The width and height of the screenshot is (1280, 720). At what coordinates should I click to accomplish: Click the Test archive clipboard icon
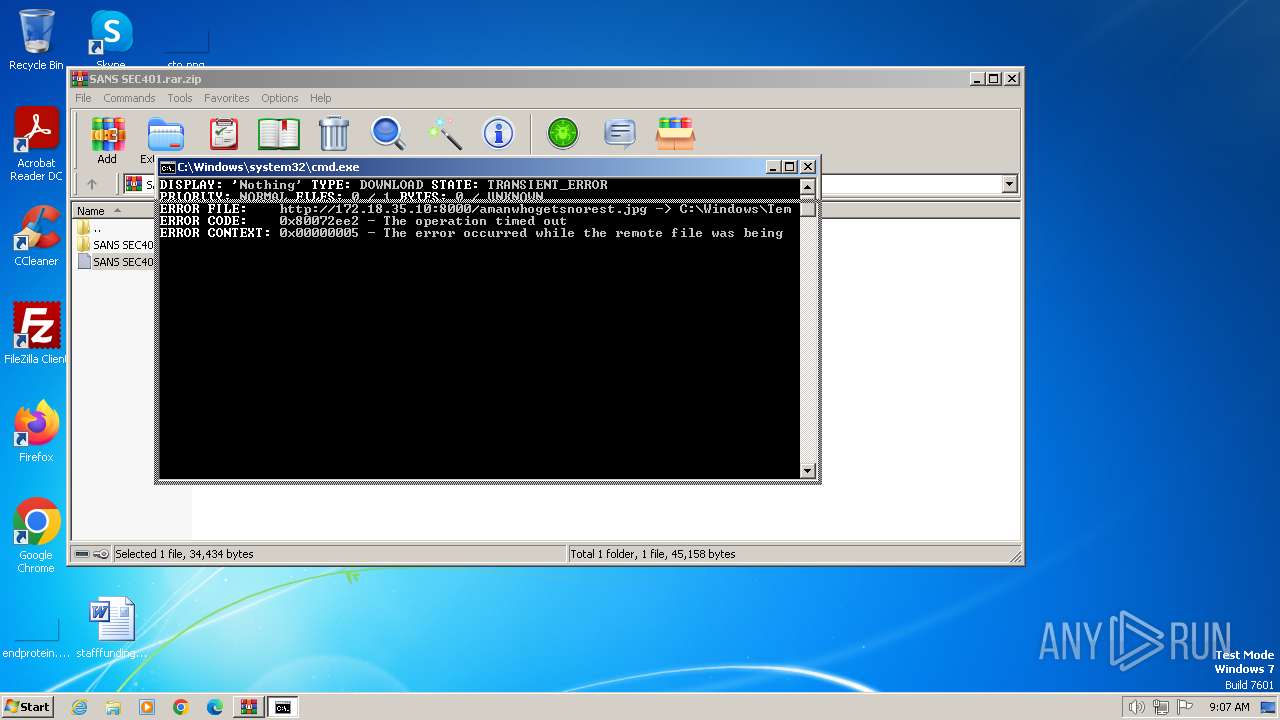[x=224, y=133]
